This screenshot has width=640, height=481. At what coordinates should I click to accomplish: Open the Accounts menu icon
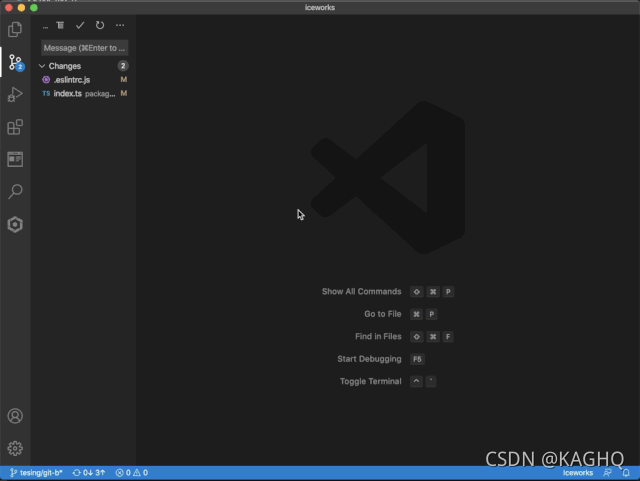[15, 416]
